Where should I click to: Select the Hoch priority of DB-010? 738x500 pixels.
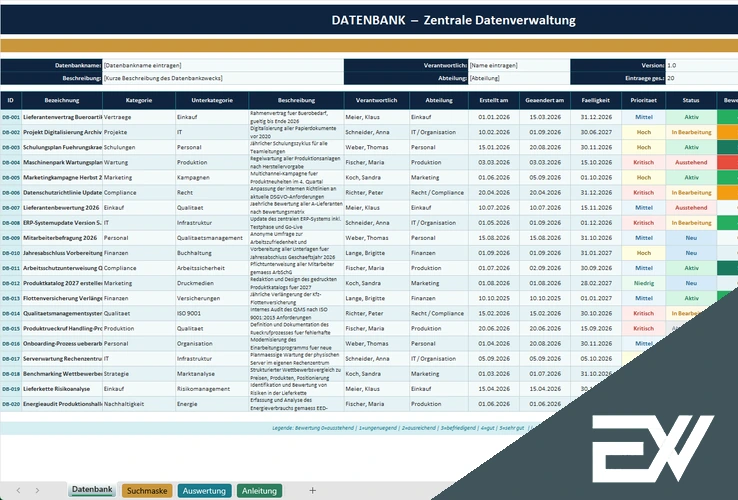click(x=643, y=253)
